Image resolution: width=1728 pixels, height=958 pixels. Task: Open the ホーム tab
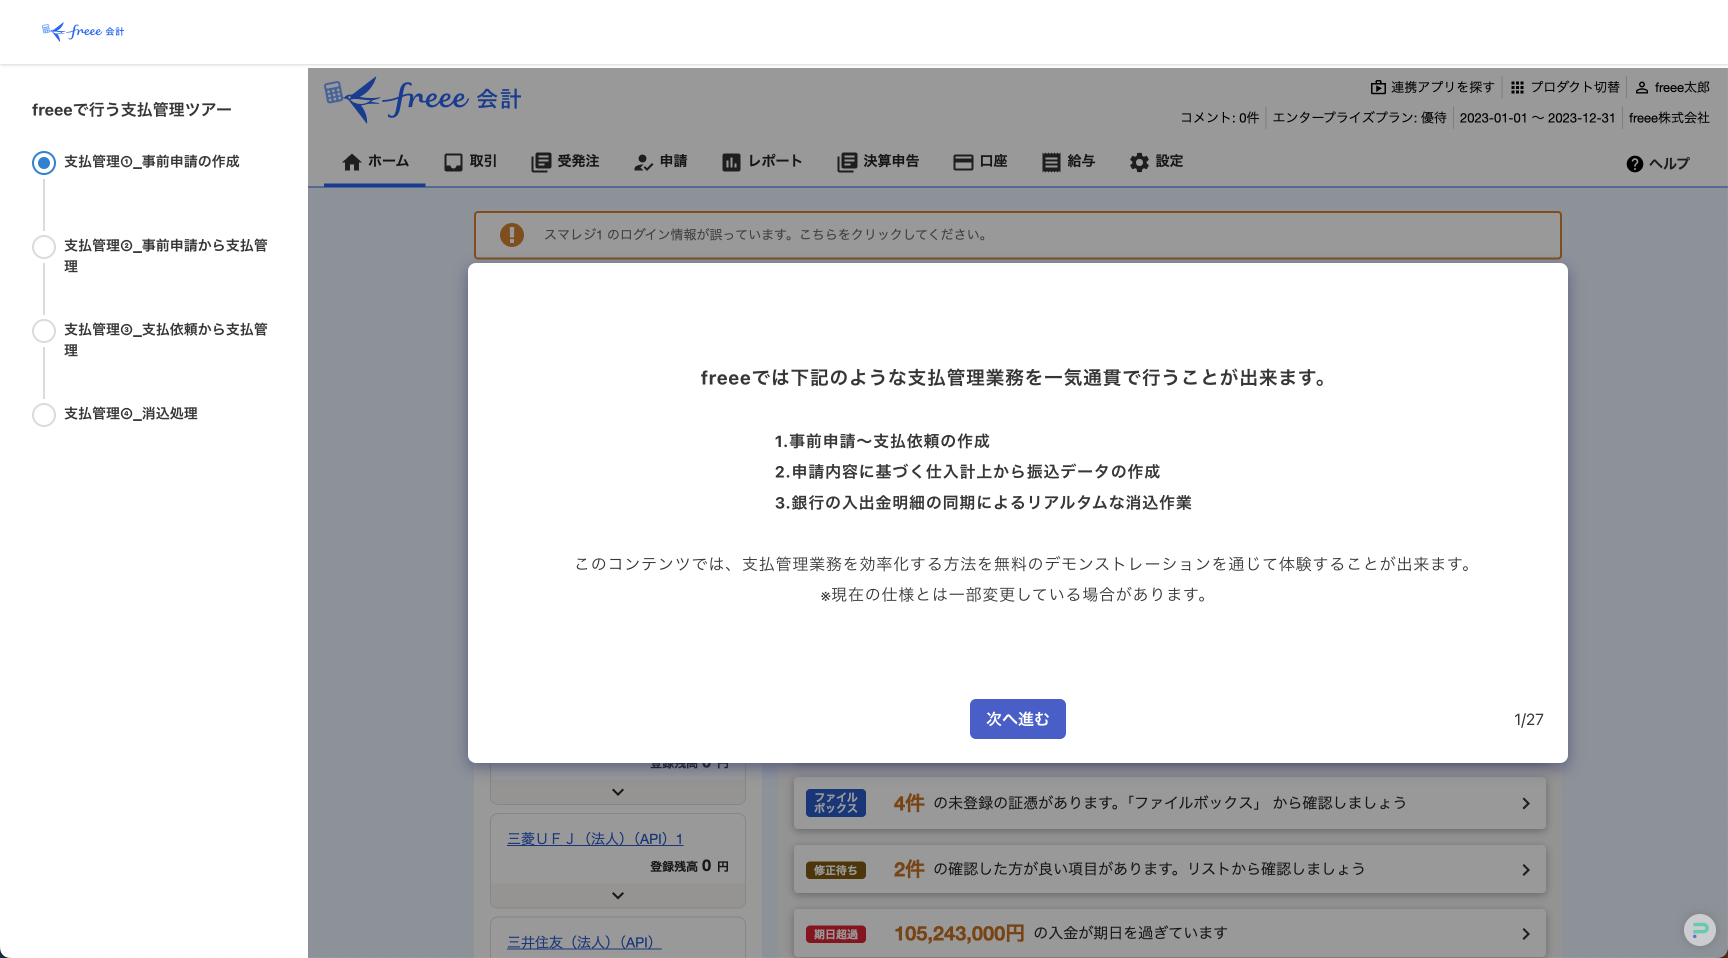[375, 162]
